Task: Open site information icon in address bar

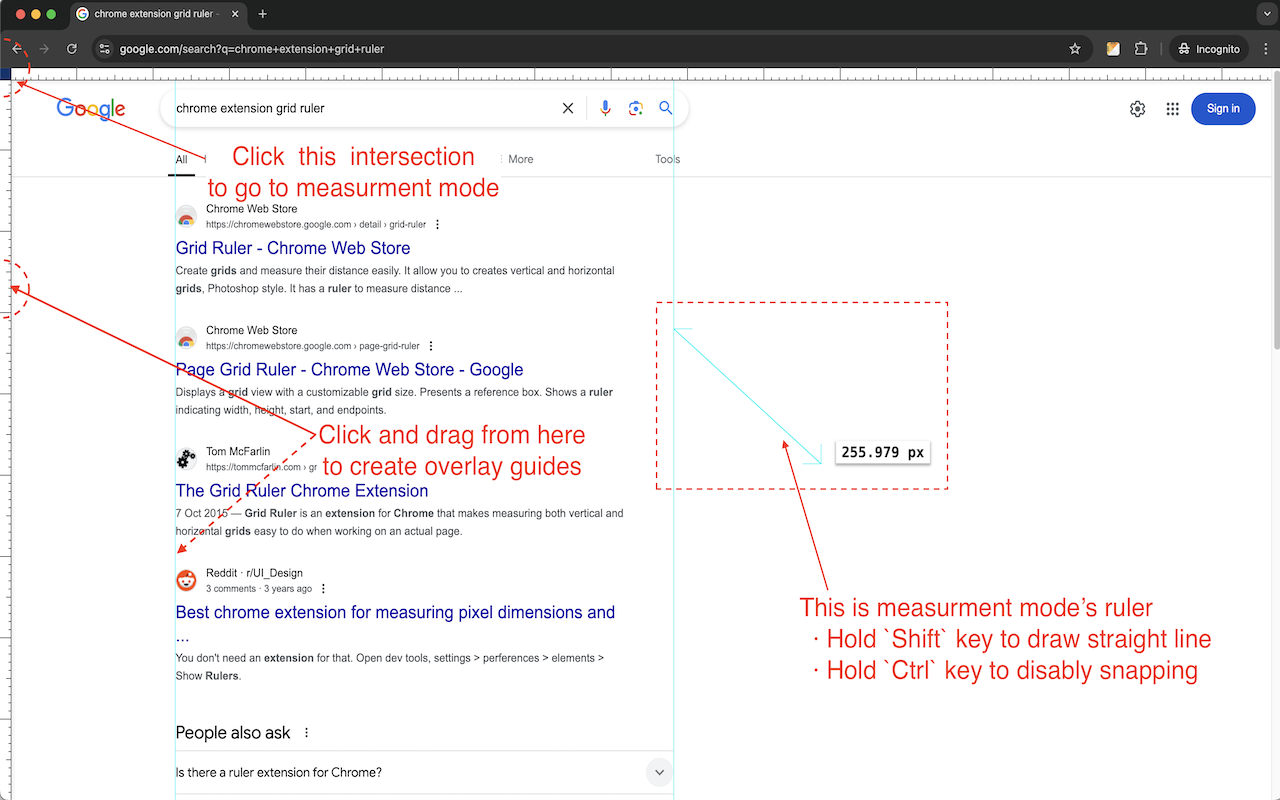Action: (104, 49)
